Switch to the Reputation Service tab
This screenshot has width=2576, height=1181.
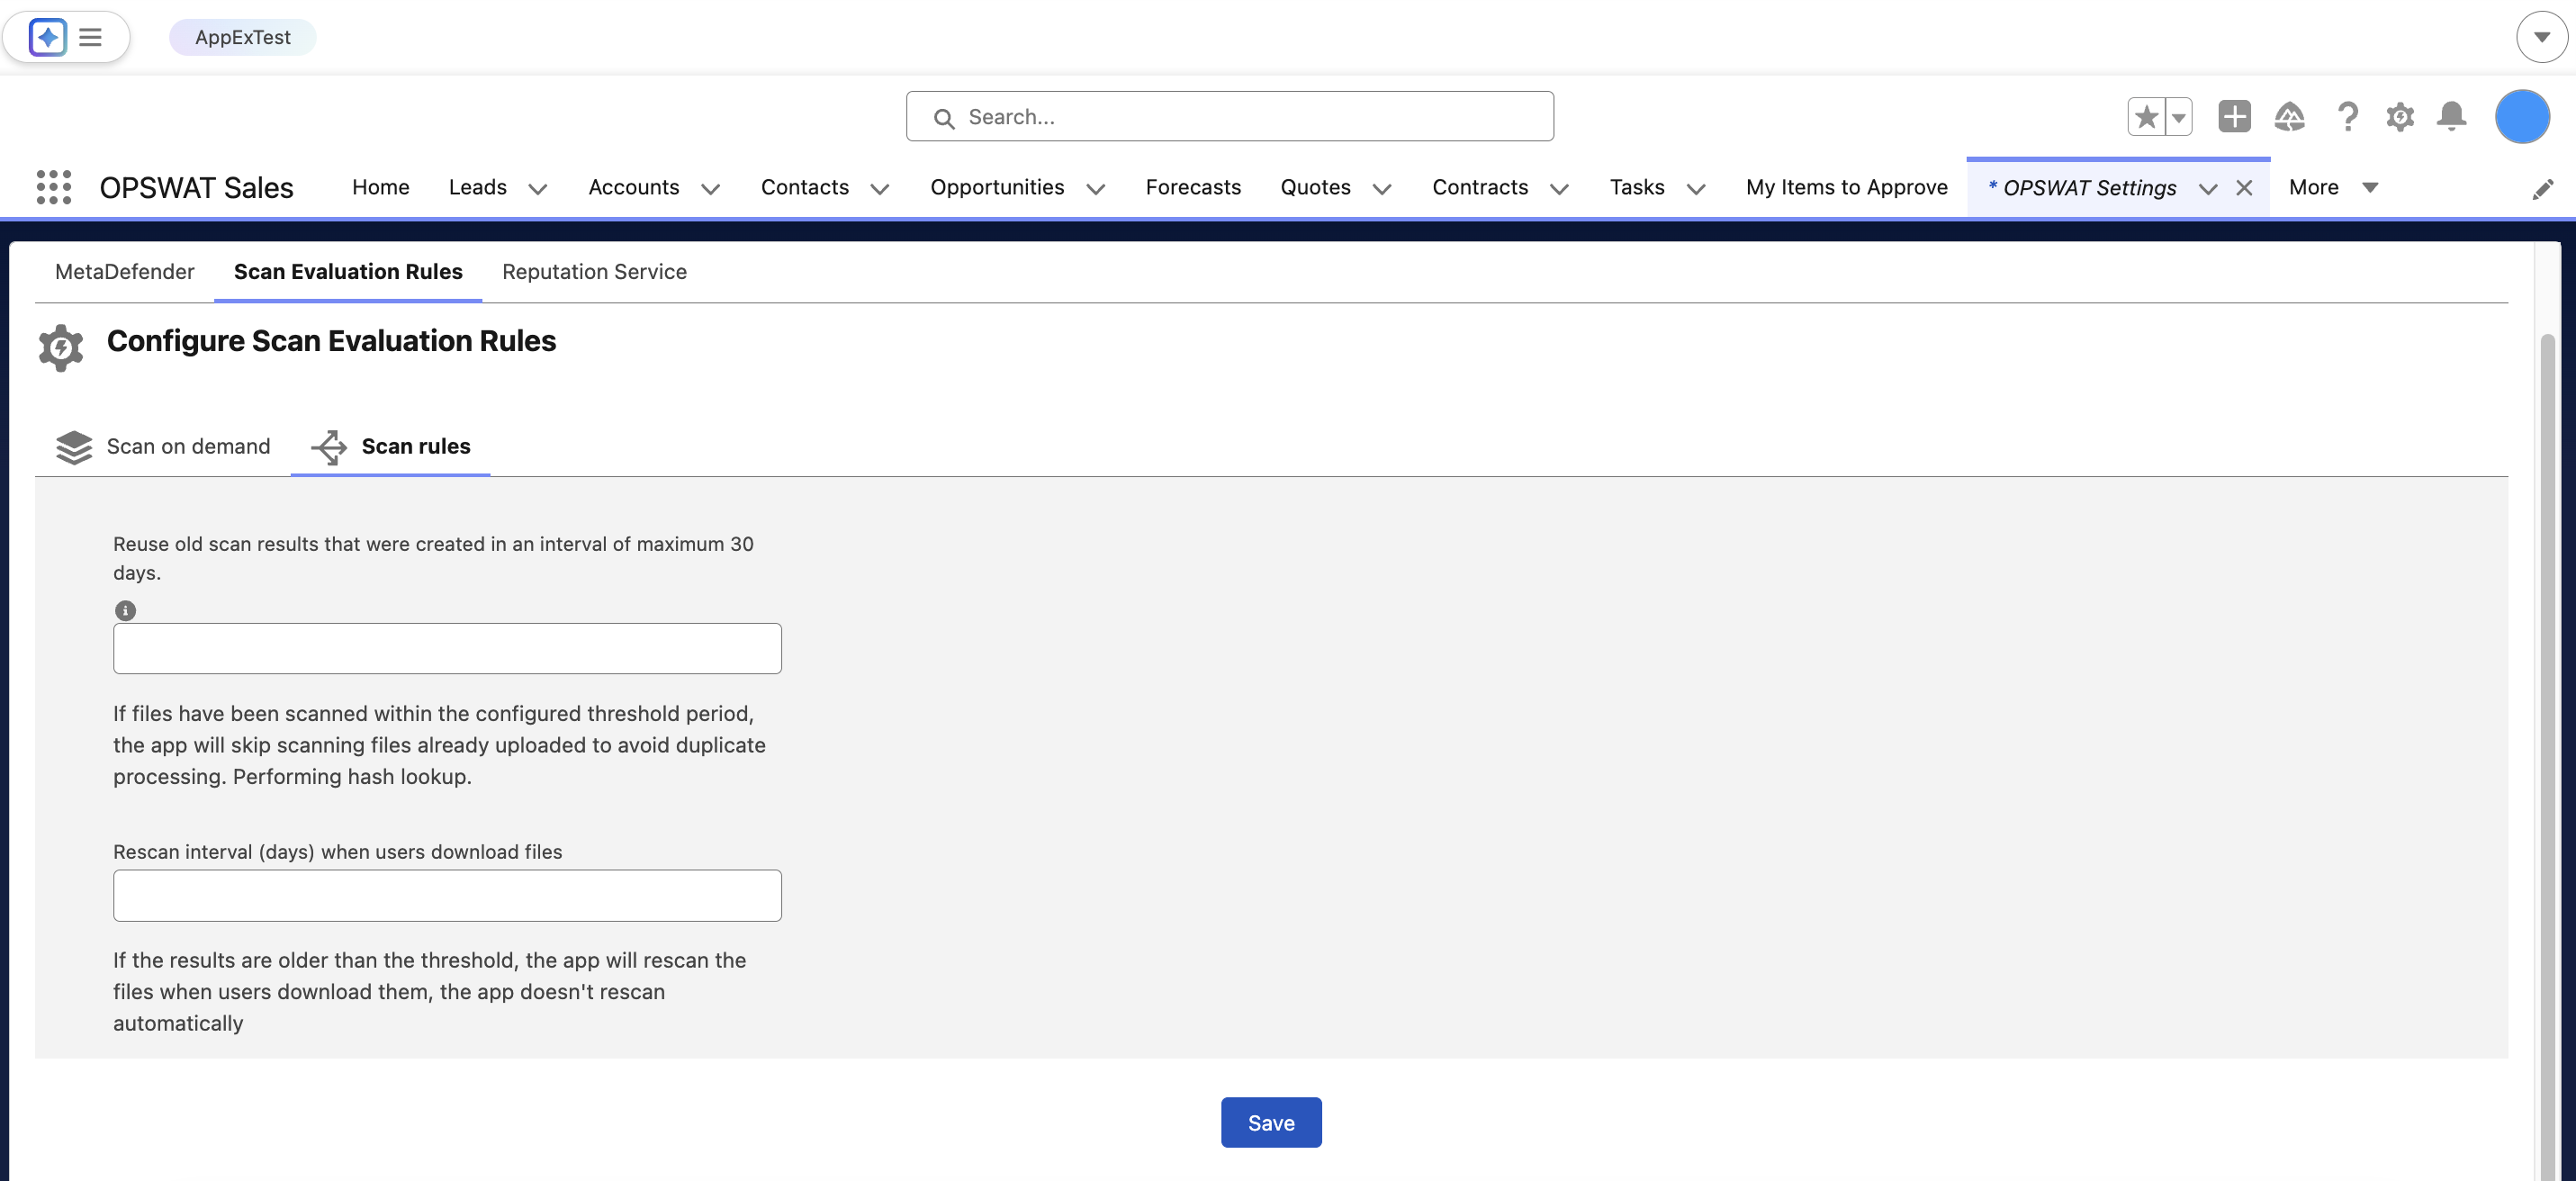[x=594, y=272]
